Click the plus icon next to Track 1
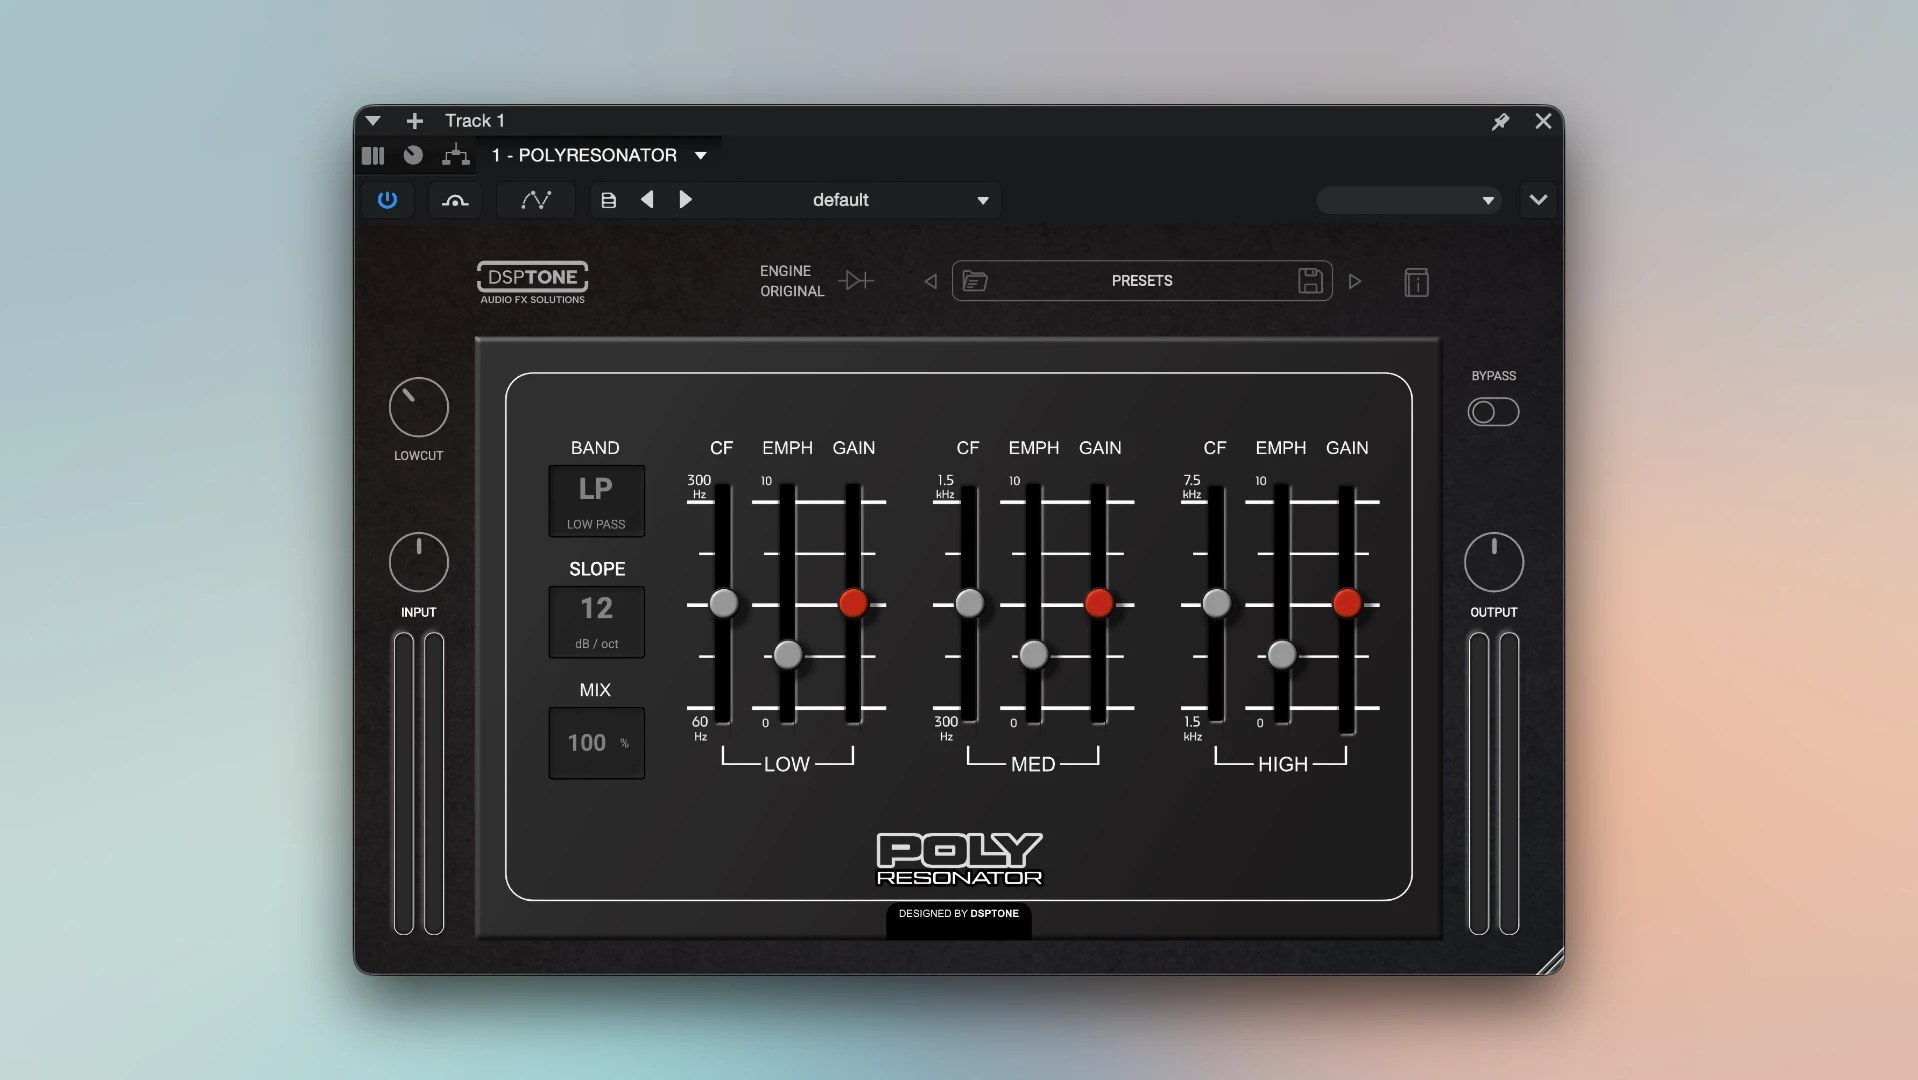This screenshot has width=1918, height=1080. [415, 121]
